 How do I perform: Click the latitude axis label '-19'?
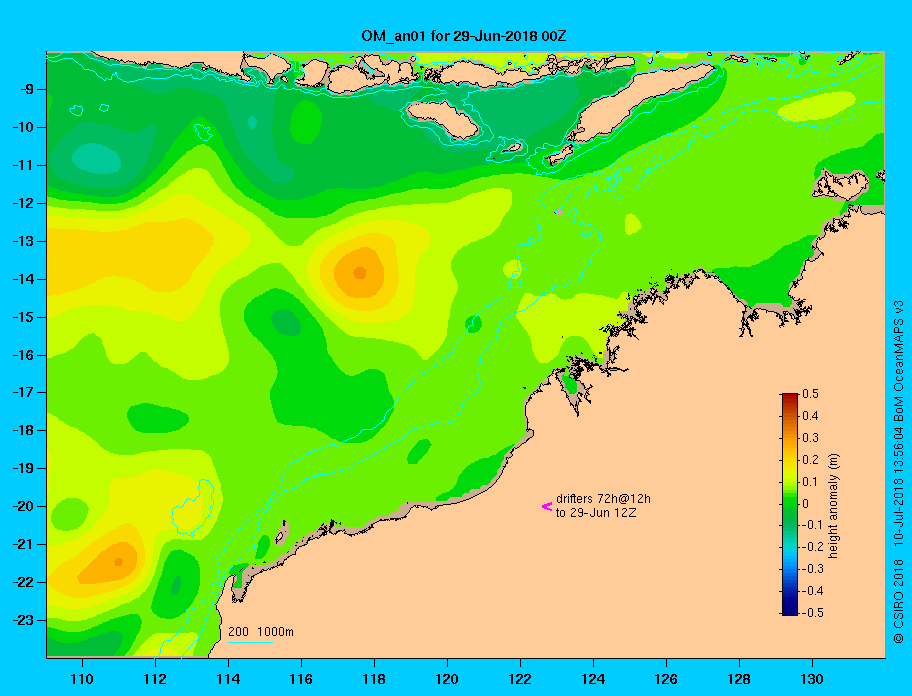coord(23,469)
